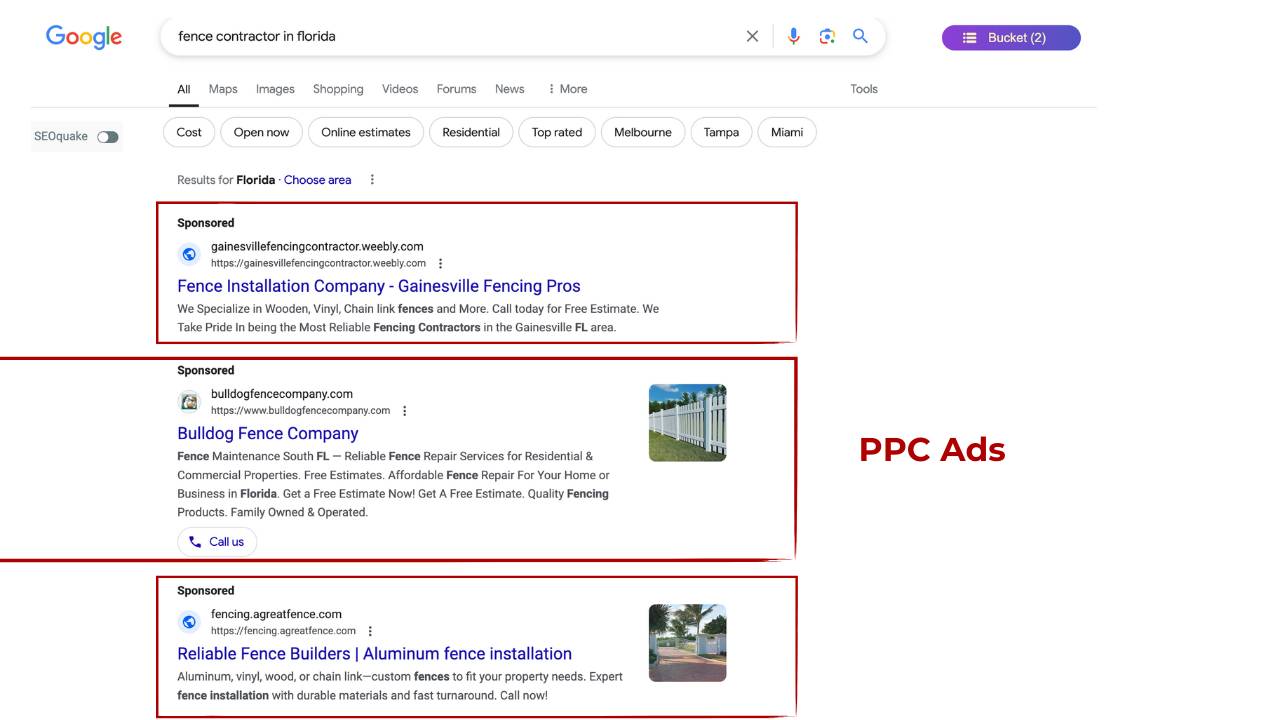Start voice search with microphone icon

point(793,36)
